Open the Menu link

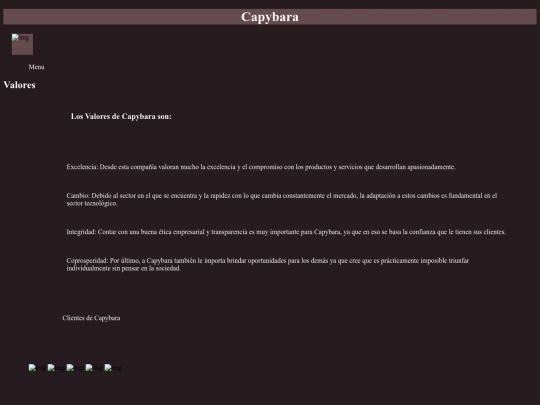(36, 67)
